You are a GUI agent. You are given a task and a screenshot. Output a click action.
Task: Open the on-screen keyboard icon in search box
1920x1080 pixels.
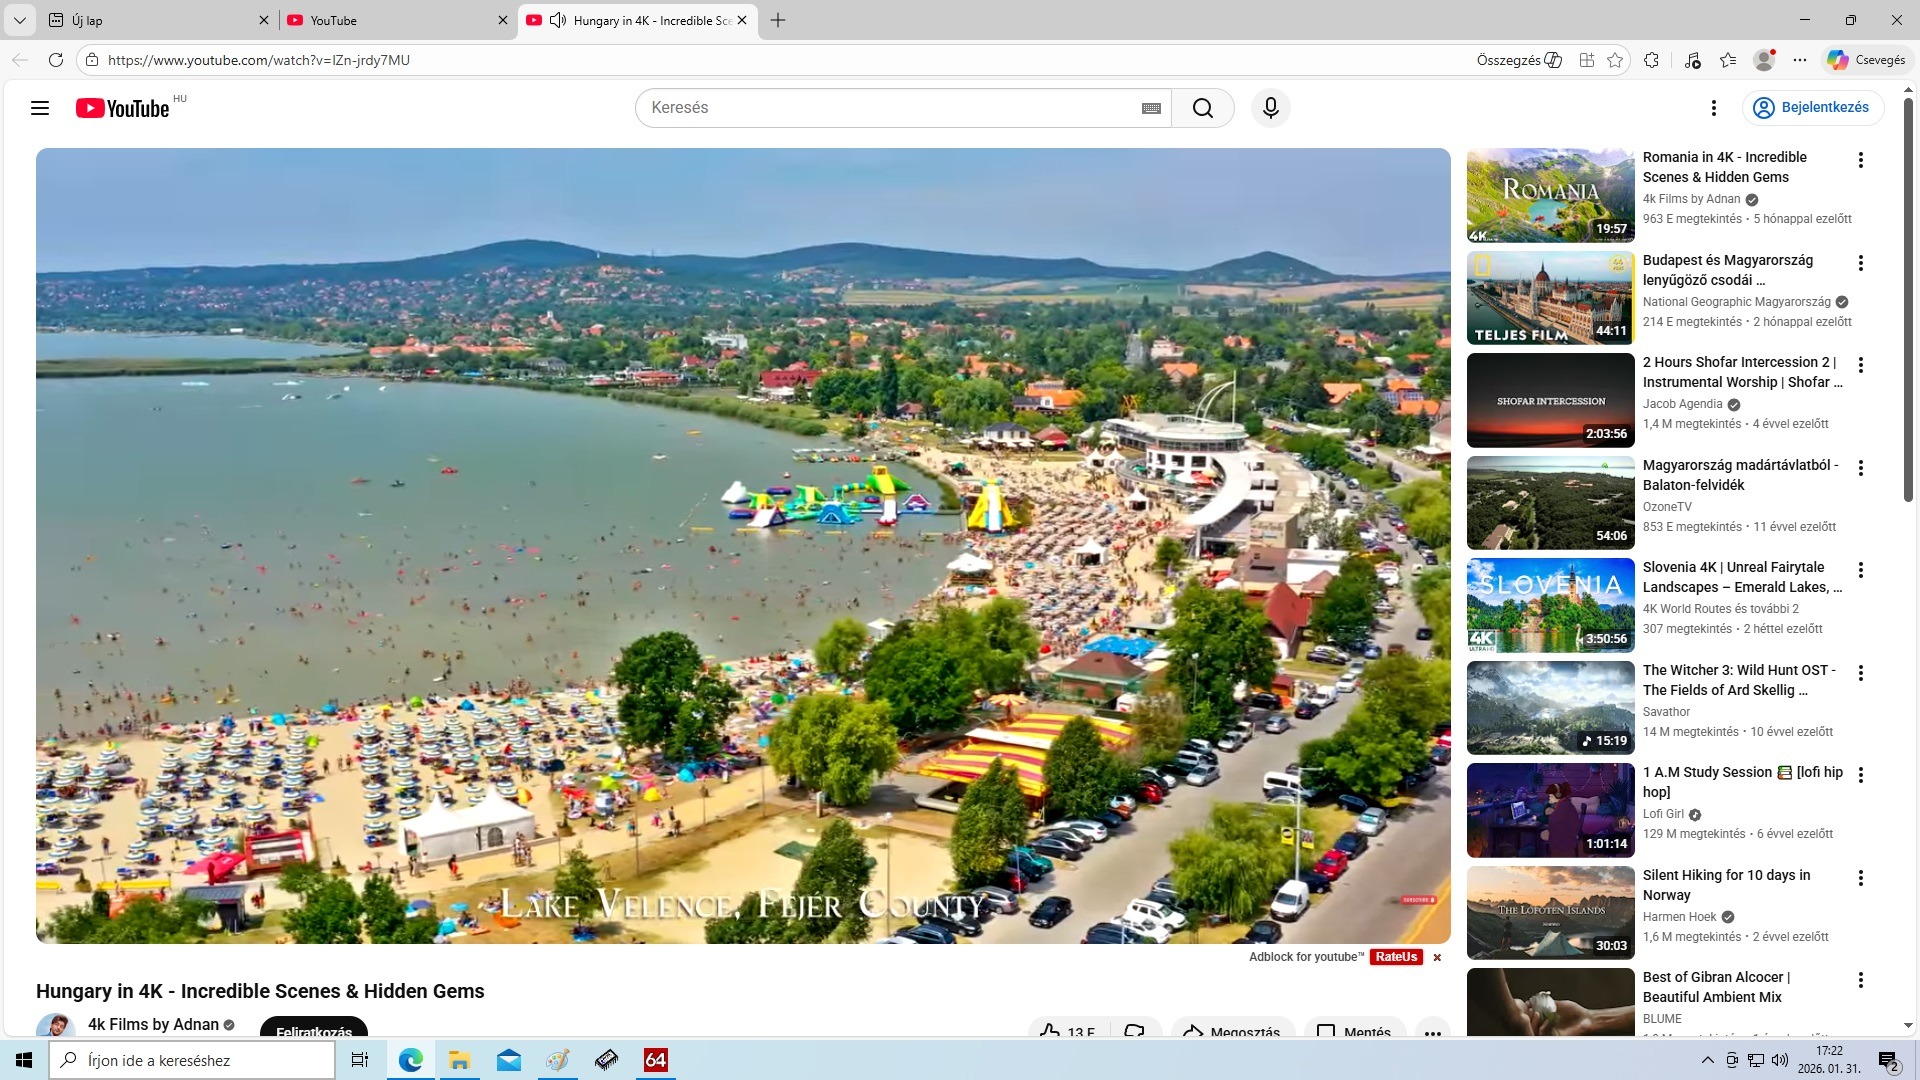1151,108
